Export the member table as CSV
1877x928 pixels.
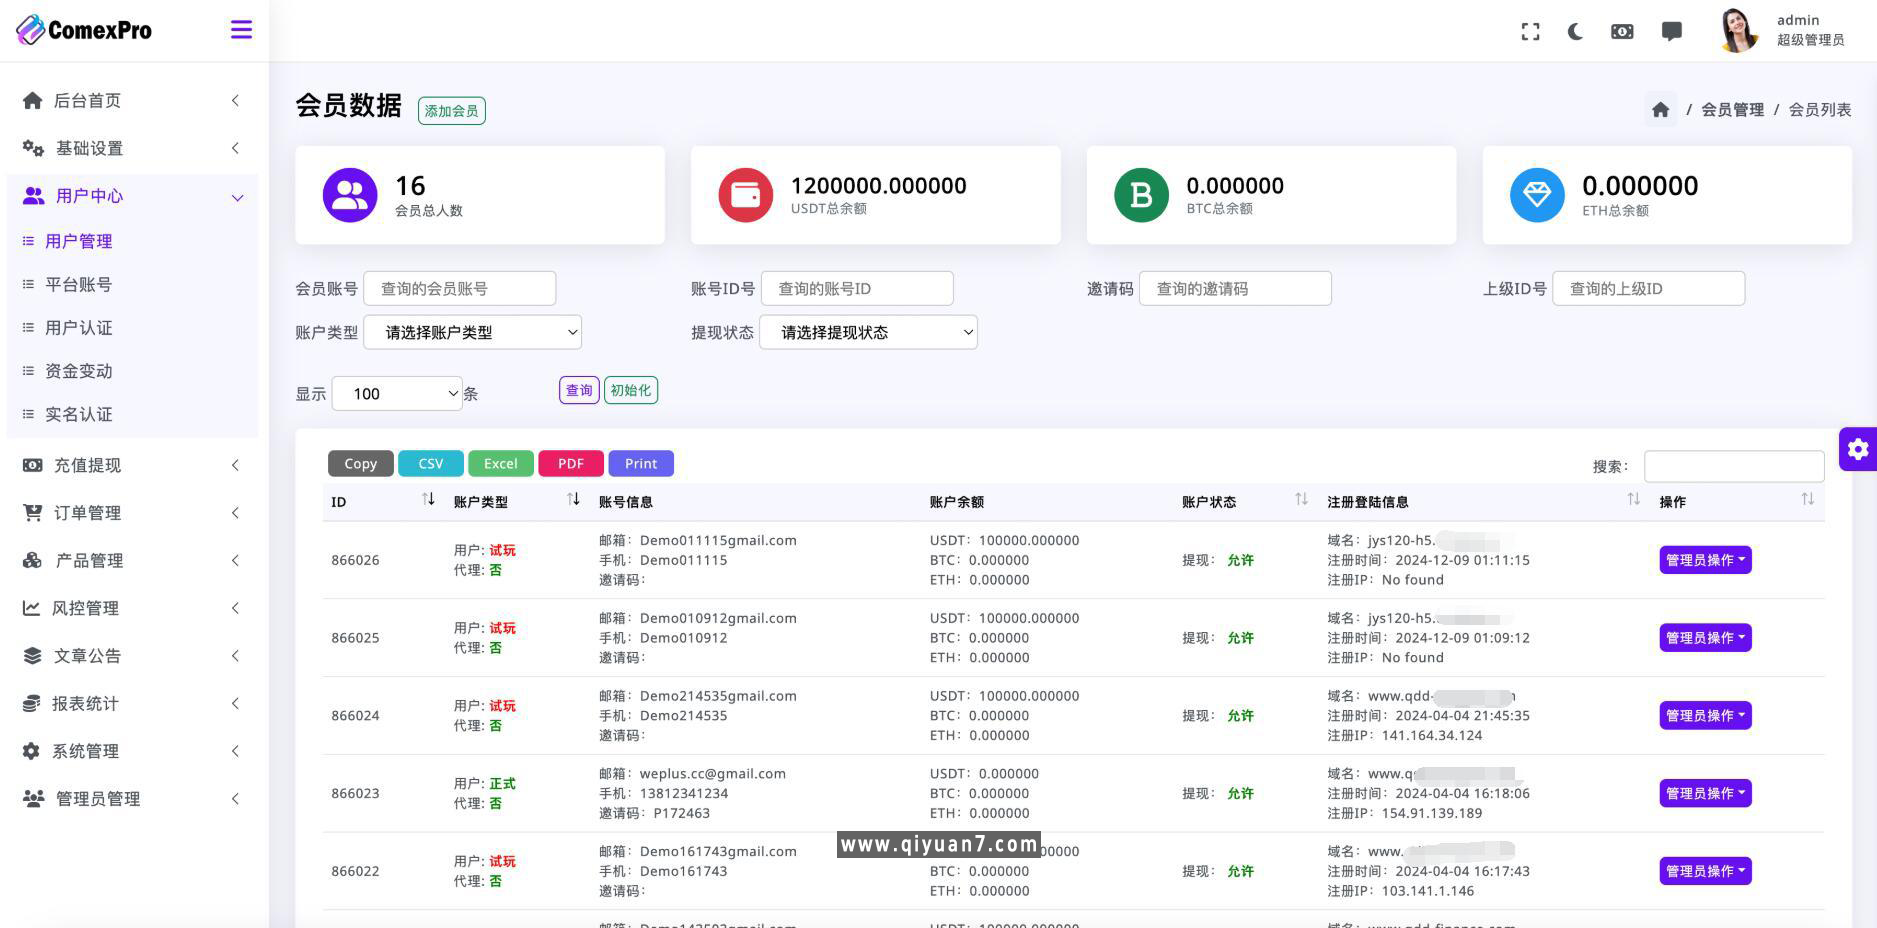point(430,463)
